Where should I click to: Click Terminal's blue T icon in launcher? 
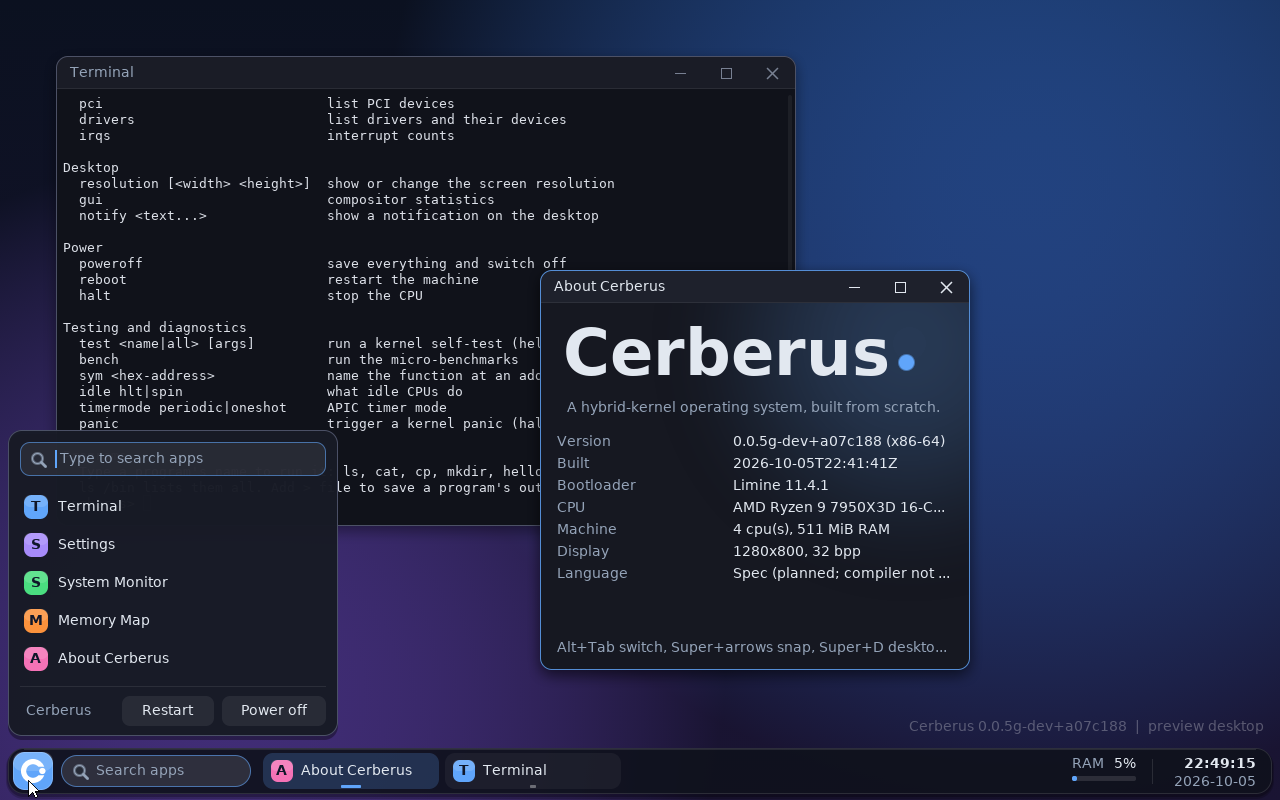36,506
